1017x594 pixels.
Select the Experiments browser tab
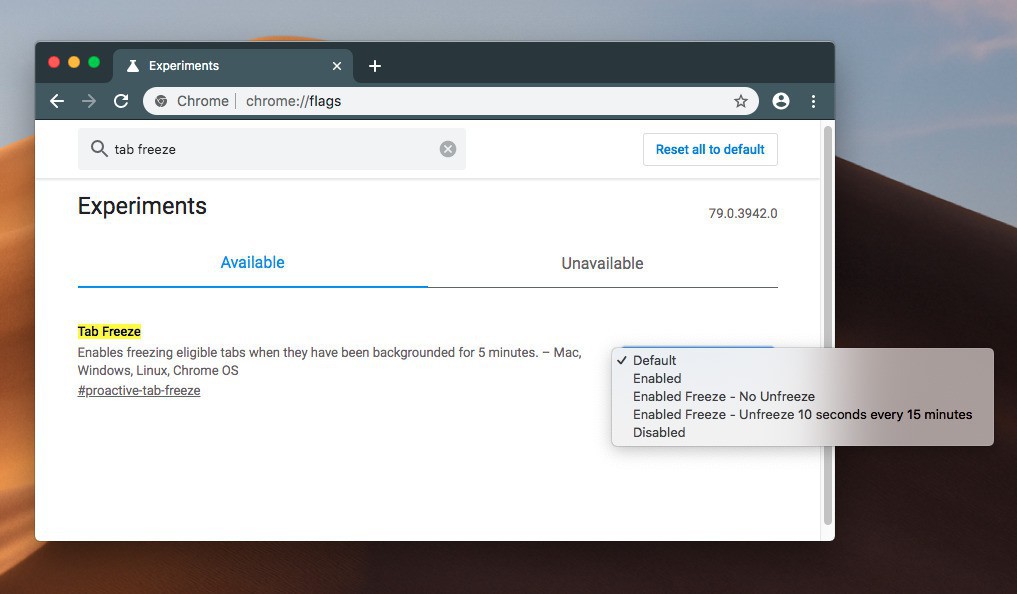point(233,66)
